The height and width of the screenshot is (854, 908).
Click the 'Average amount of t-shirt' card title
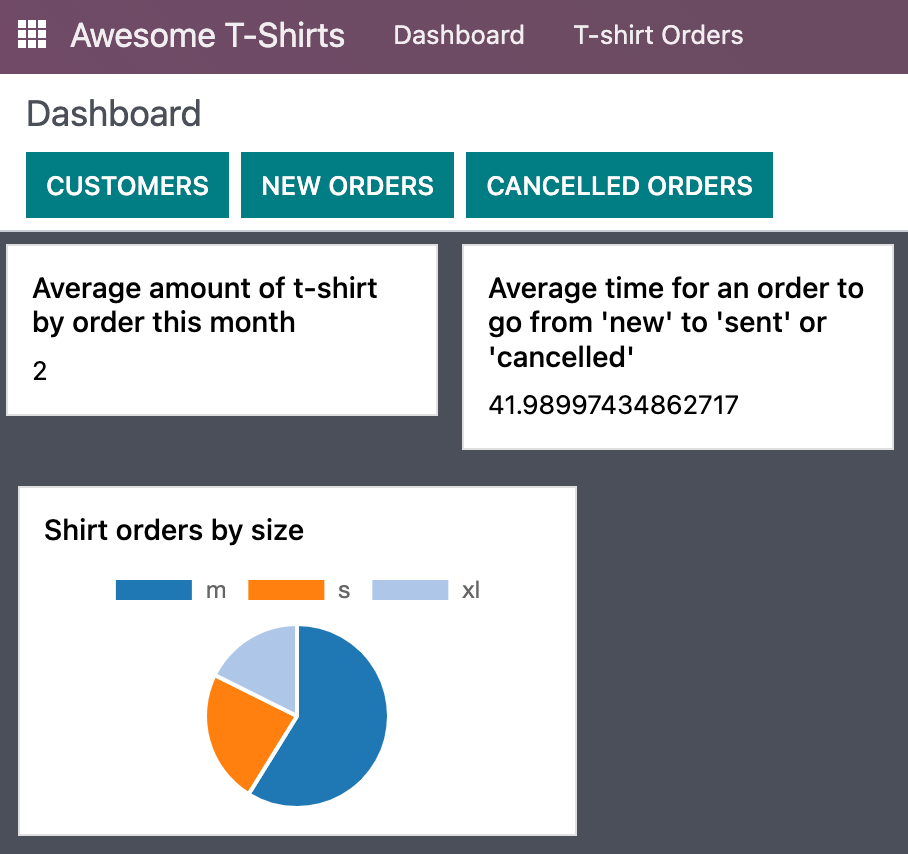pos(205,305)
